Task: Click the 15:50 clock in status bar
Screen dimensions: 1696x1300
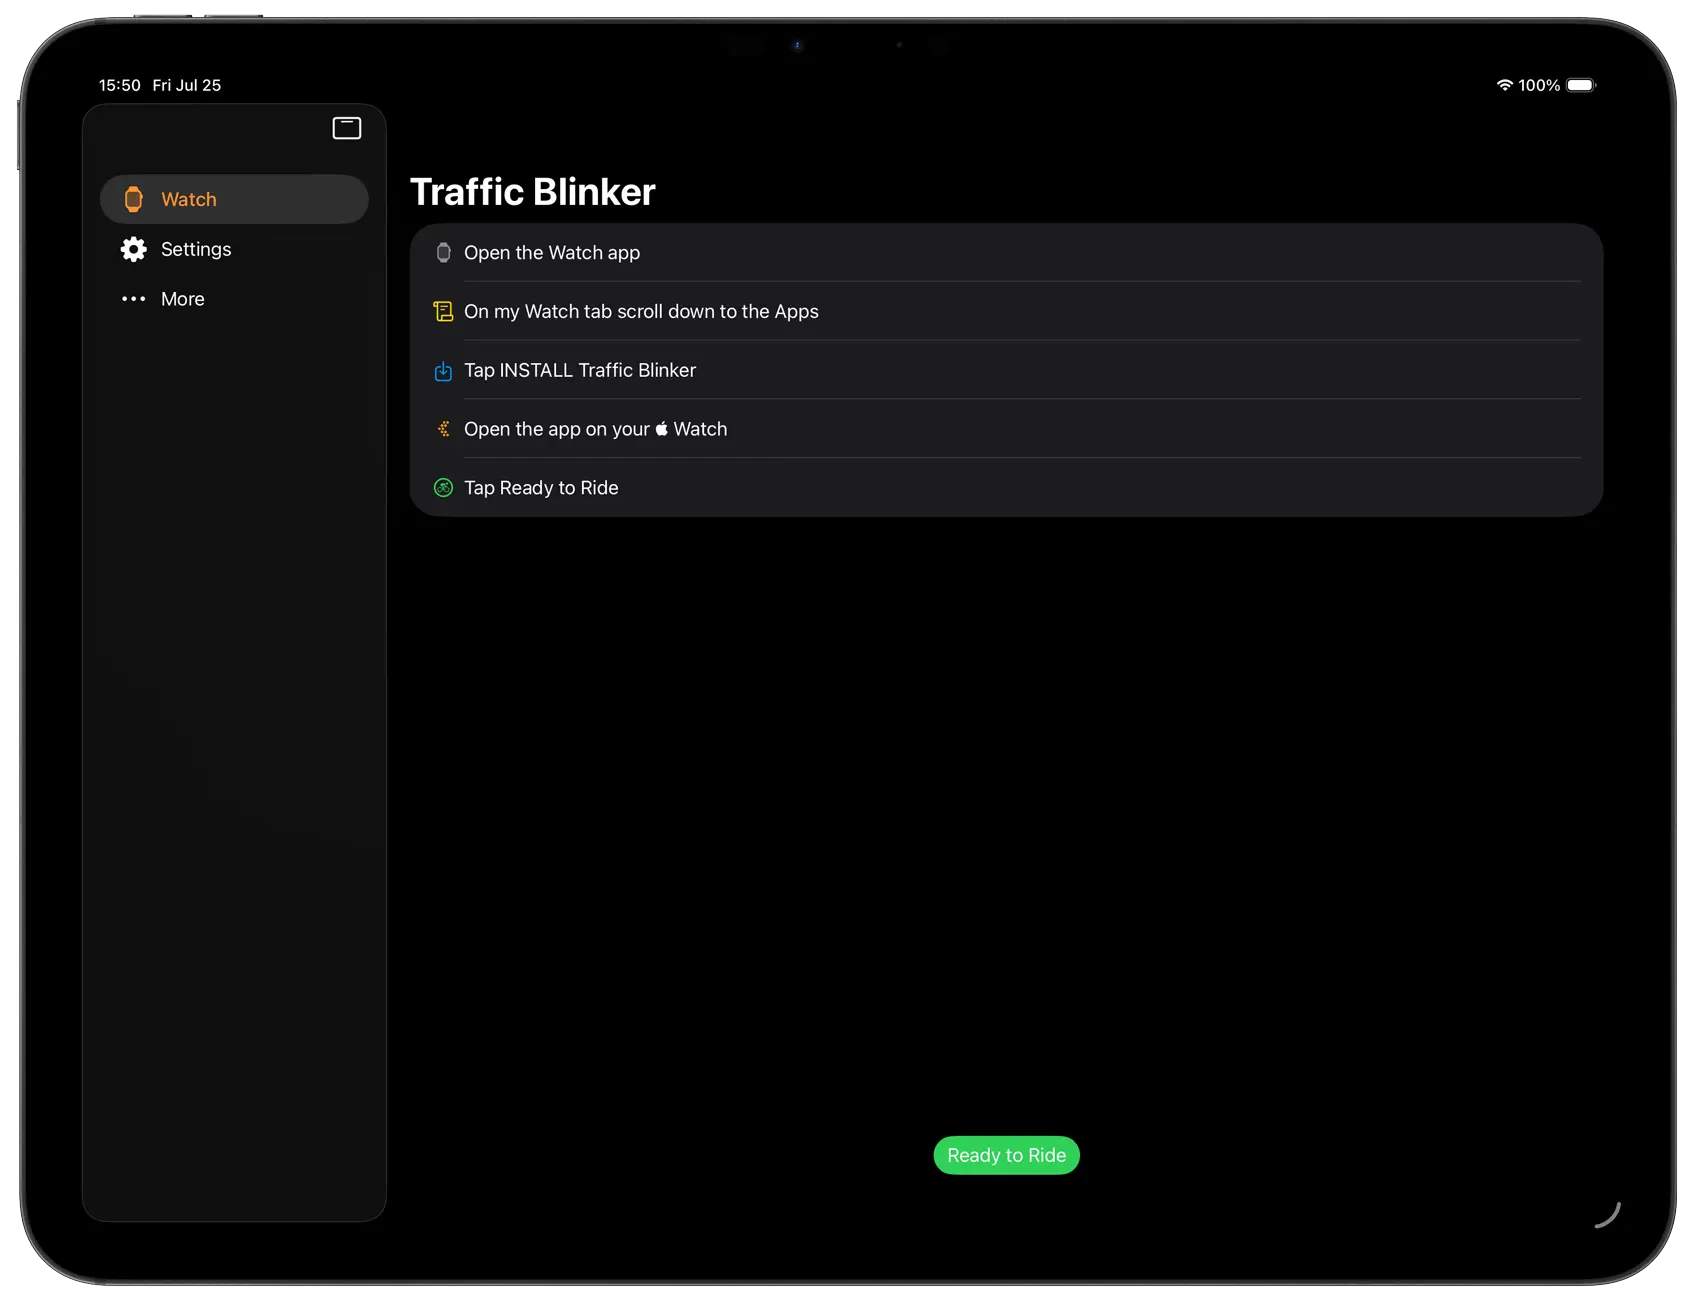Action: [x=119, y=85]
